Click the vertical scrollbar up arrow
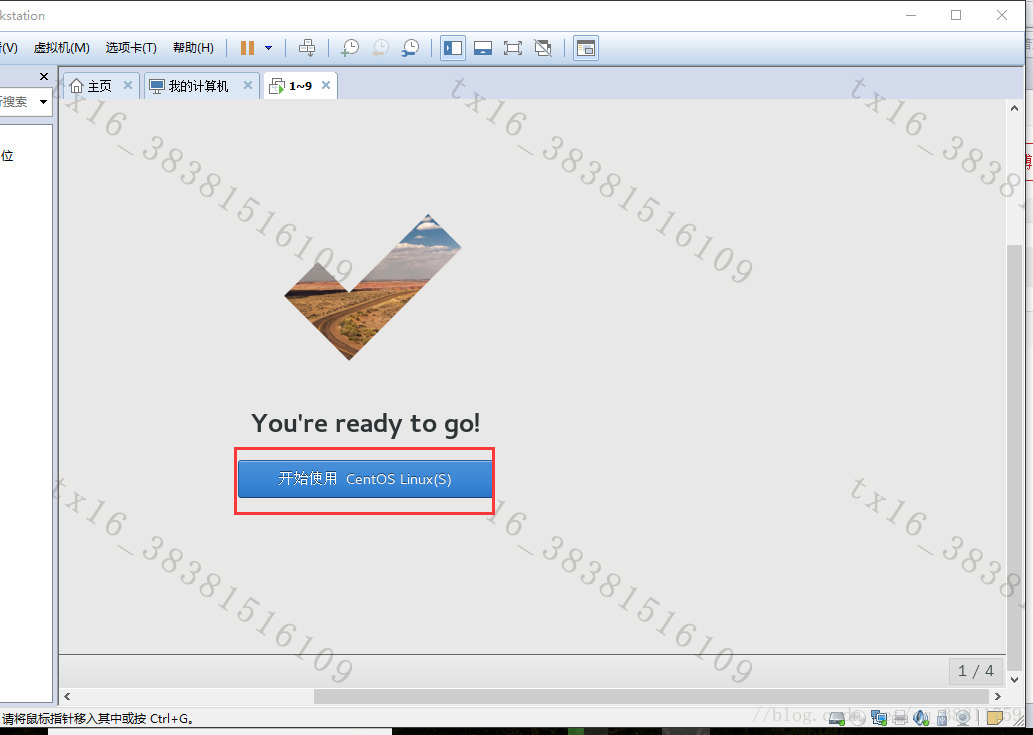The width and height of the screenshot is (1033, 735). click(1015, 108)
